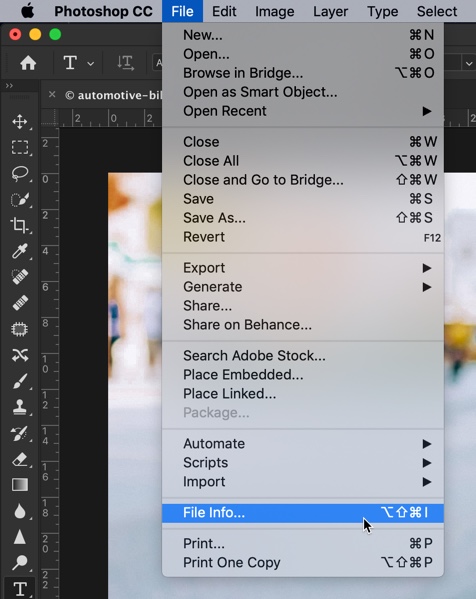Switch to automotive document tab
This screenshot has height=599, width=476.
113,95
